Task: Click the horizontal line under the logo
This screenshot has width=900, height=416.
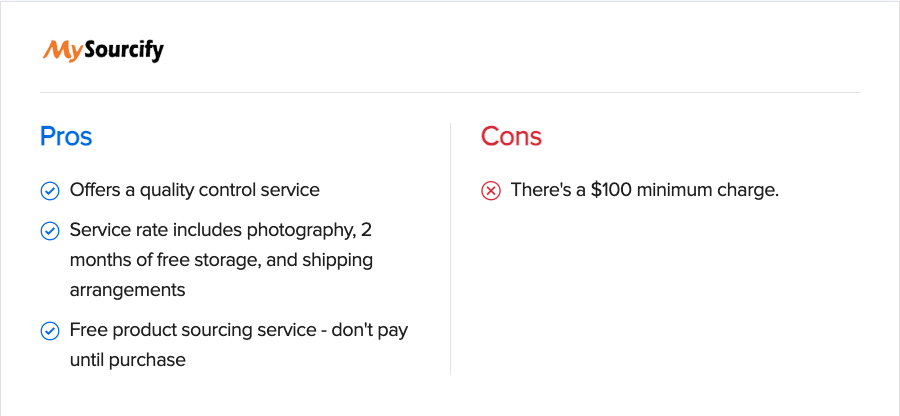Action: pos(450,92)
